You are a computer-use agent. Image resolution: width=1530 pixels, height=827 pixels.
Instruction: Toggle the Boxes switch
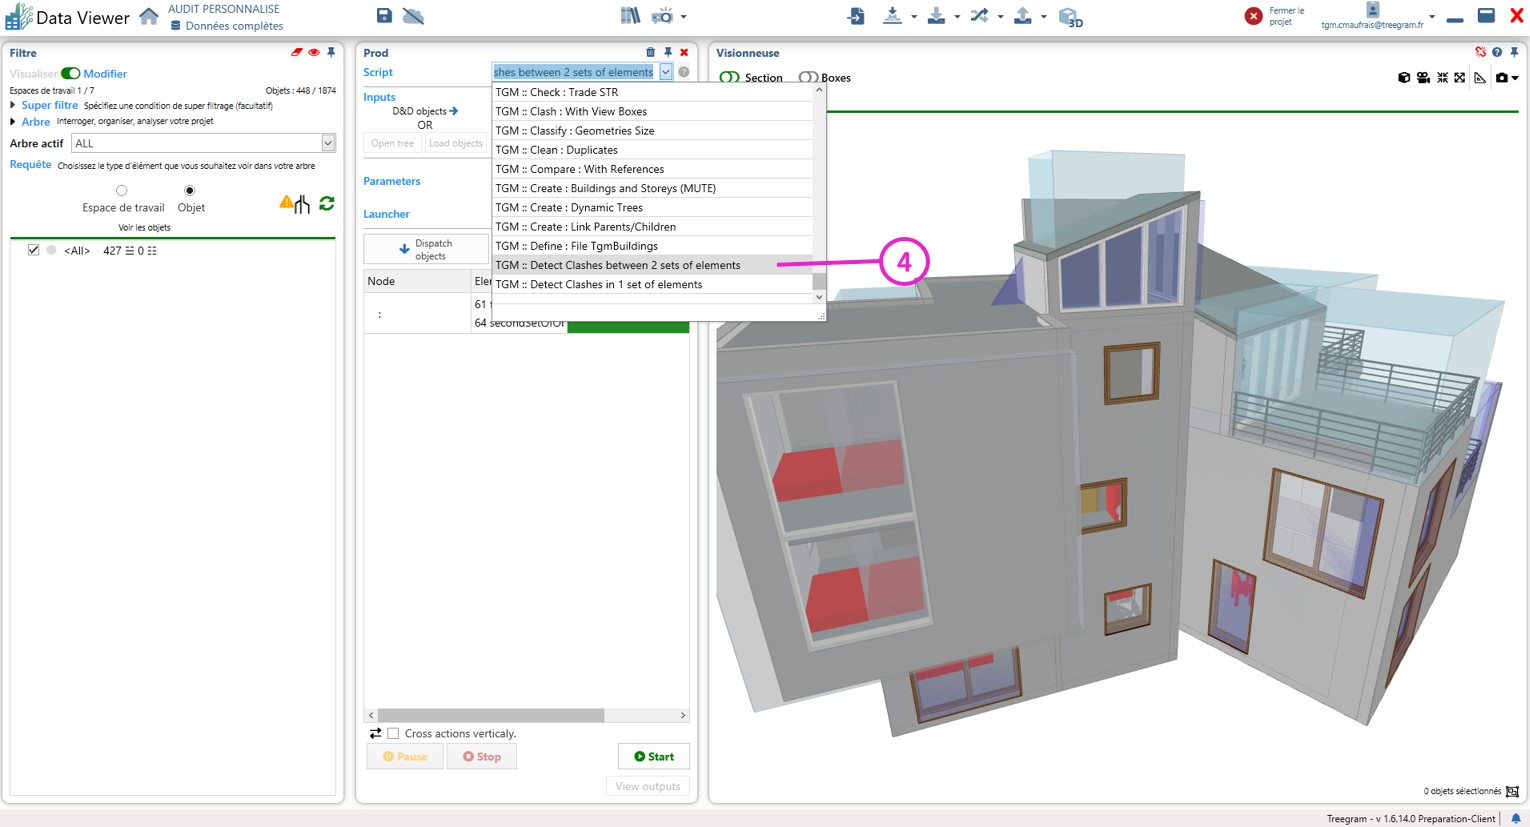[808, 78]
